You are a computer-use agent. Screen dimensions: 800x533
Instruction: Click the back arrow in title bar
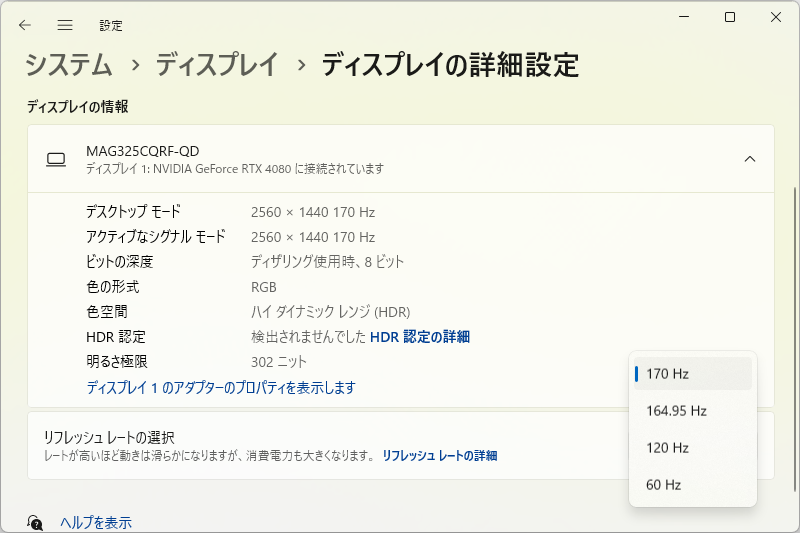click(25, 25)
